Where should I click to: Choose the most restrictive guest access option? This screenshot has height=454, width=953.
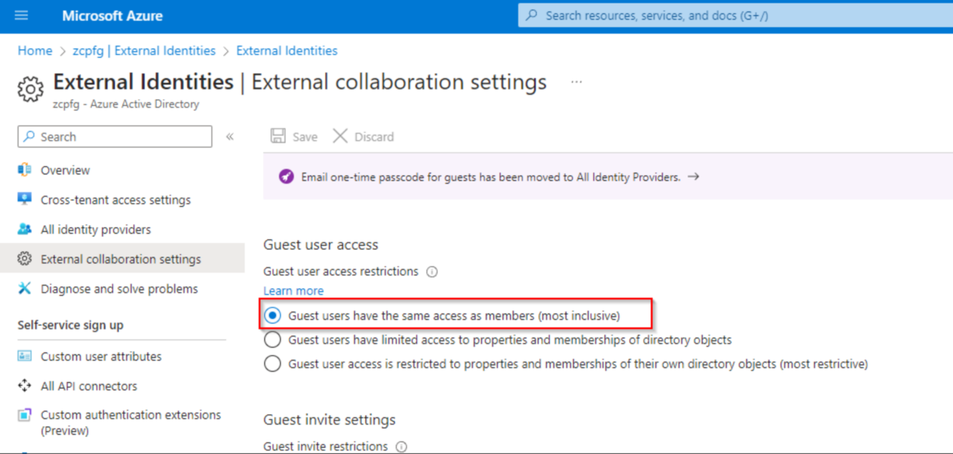[x=273, y=364]
